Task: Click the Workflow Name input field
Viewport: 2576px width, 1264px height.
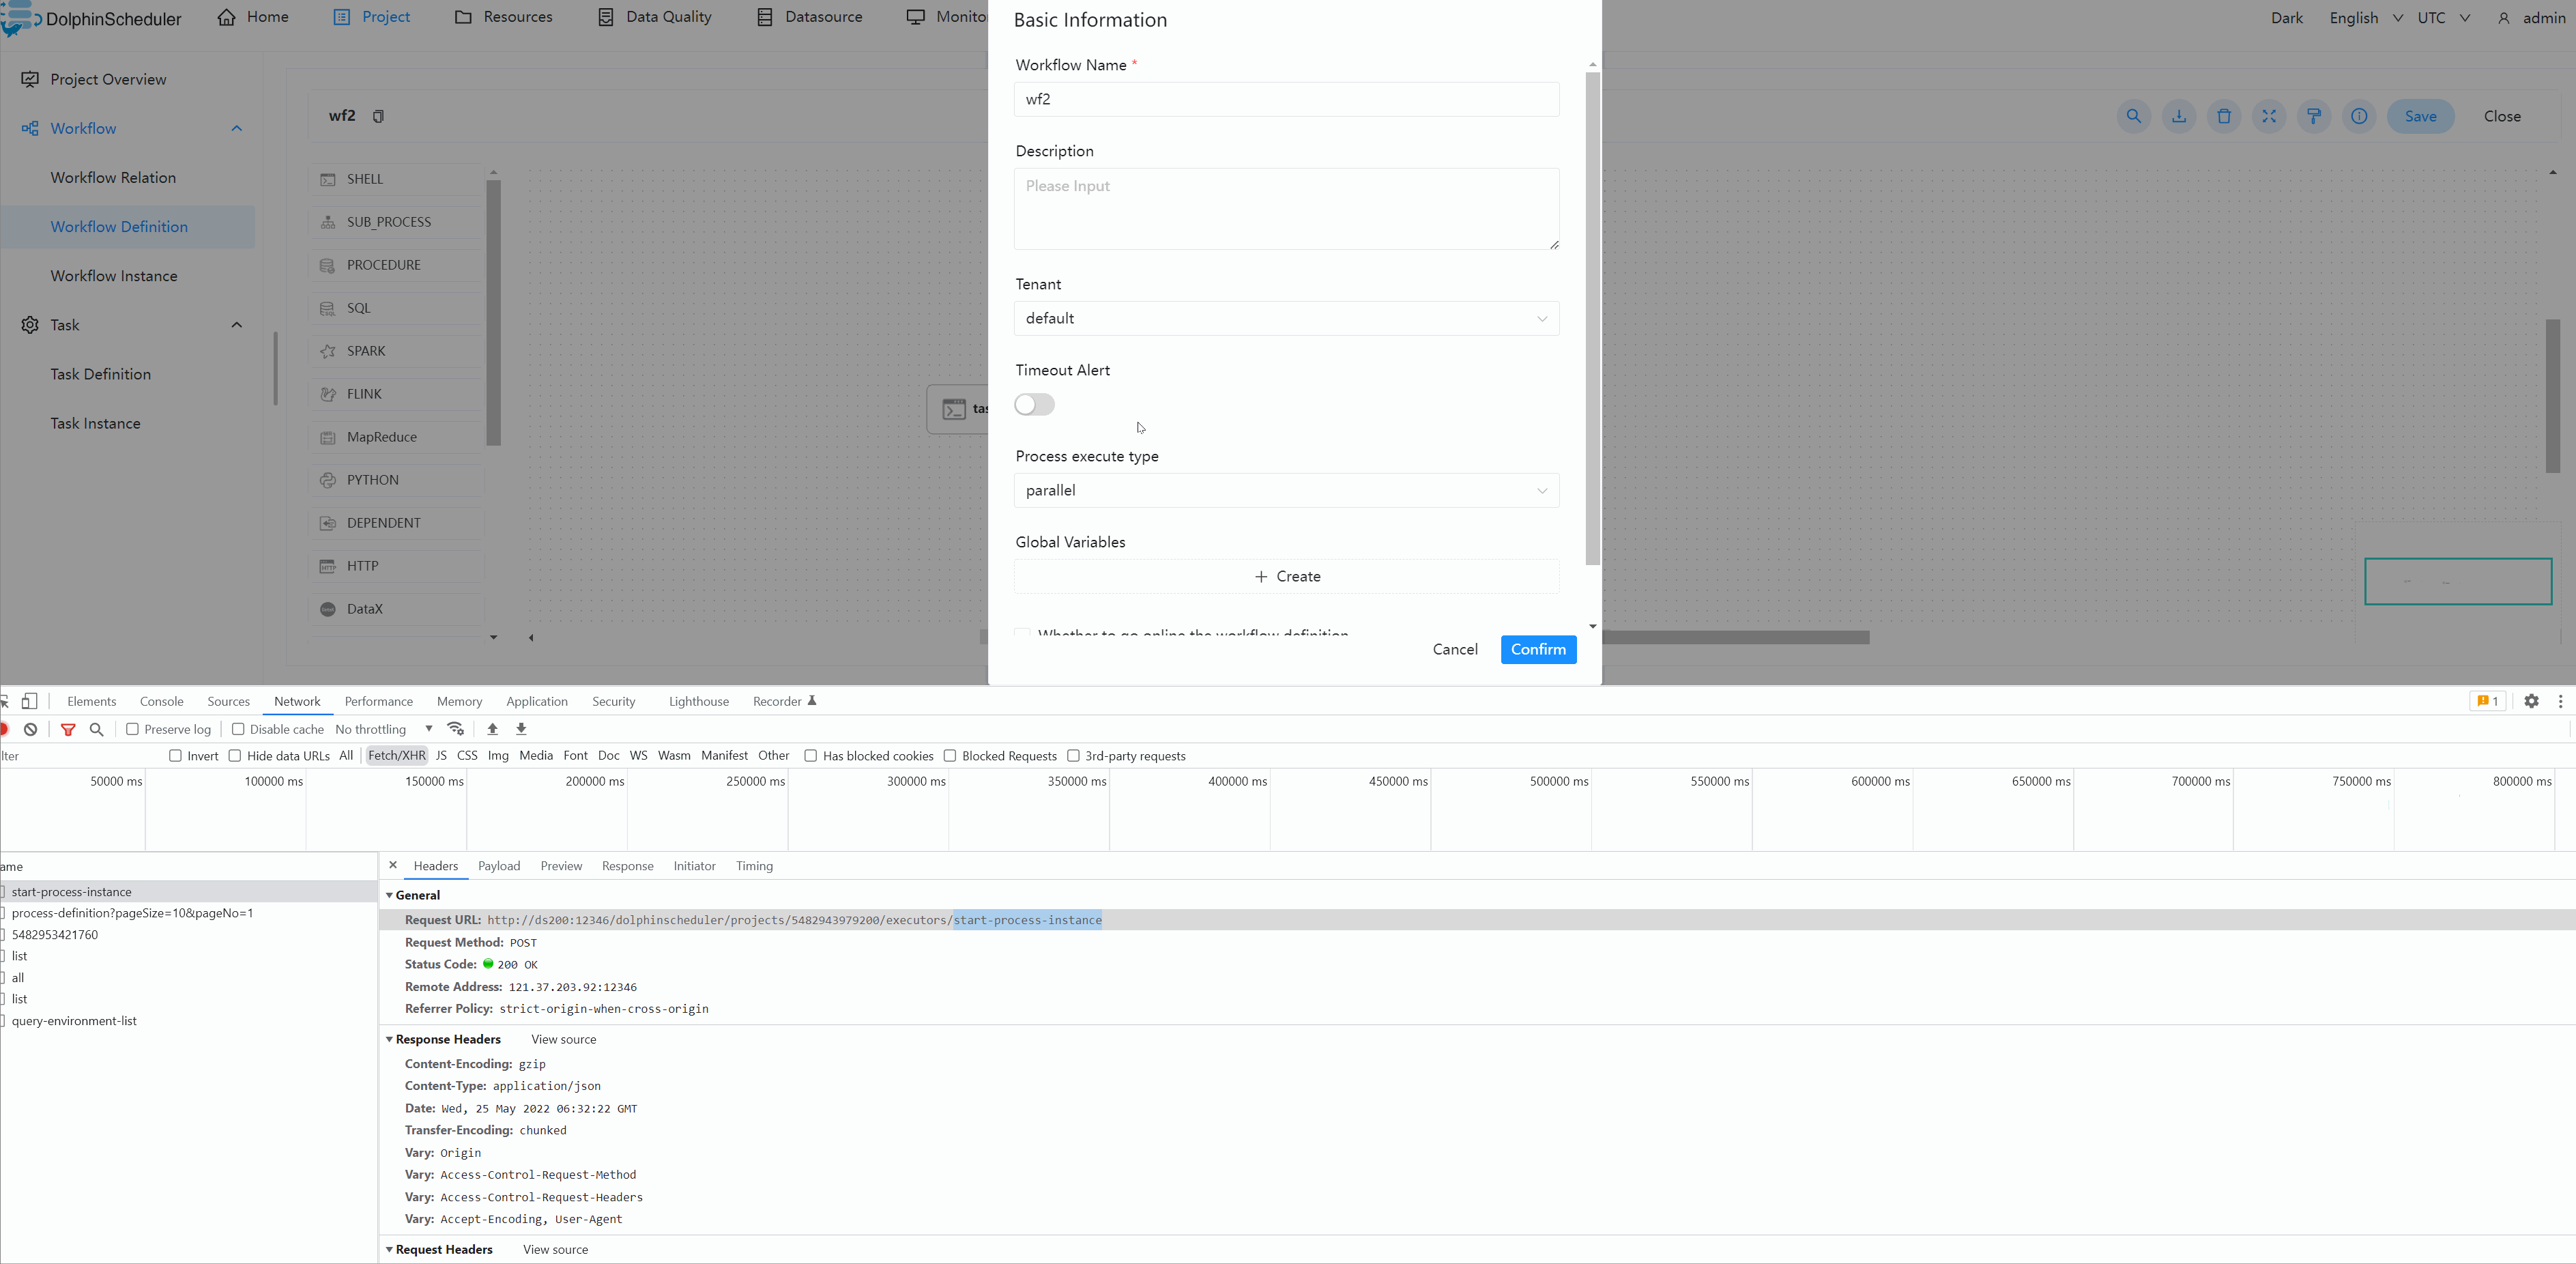Action: tap(1286, 99)
